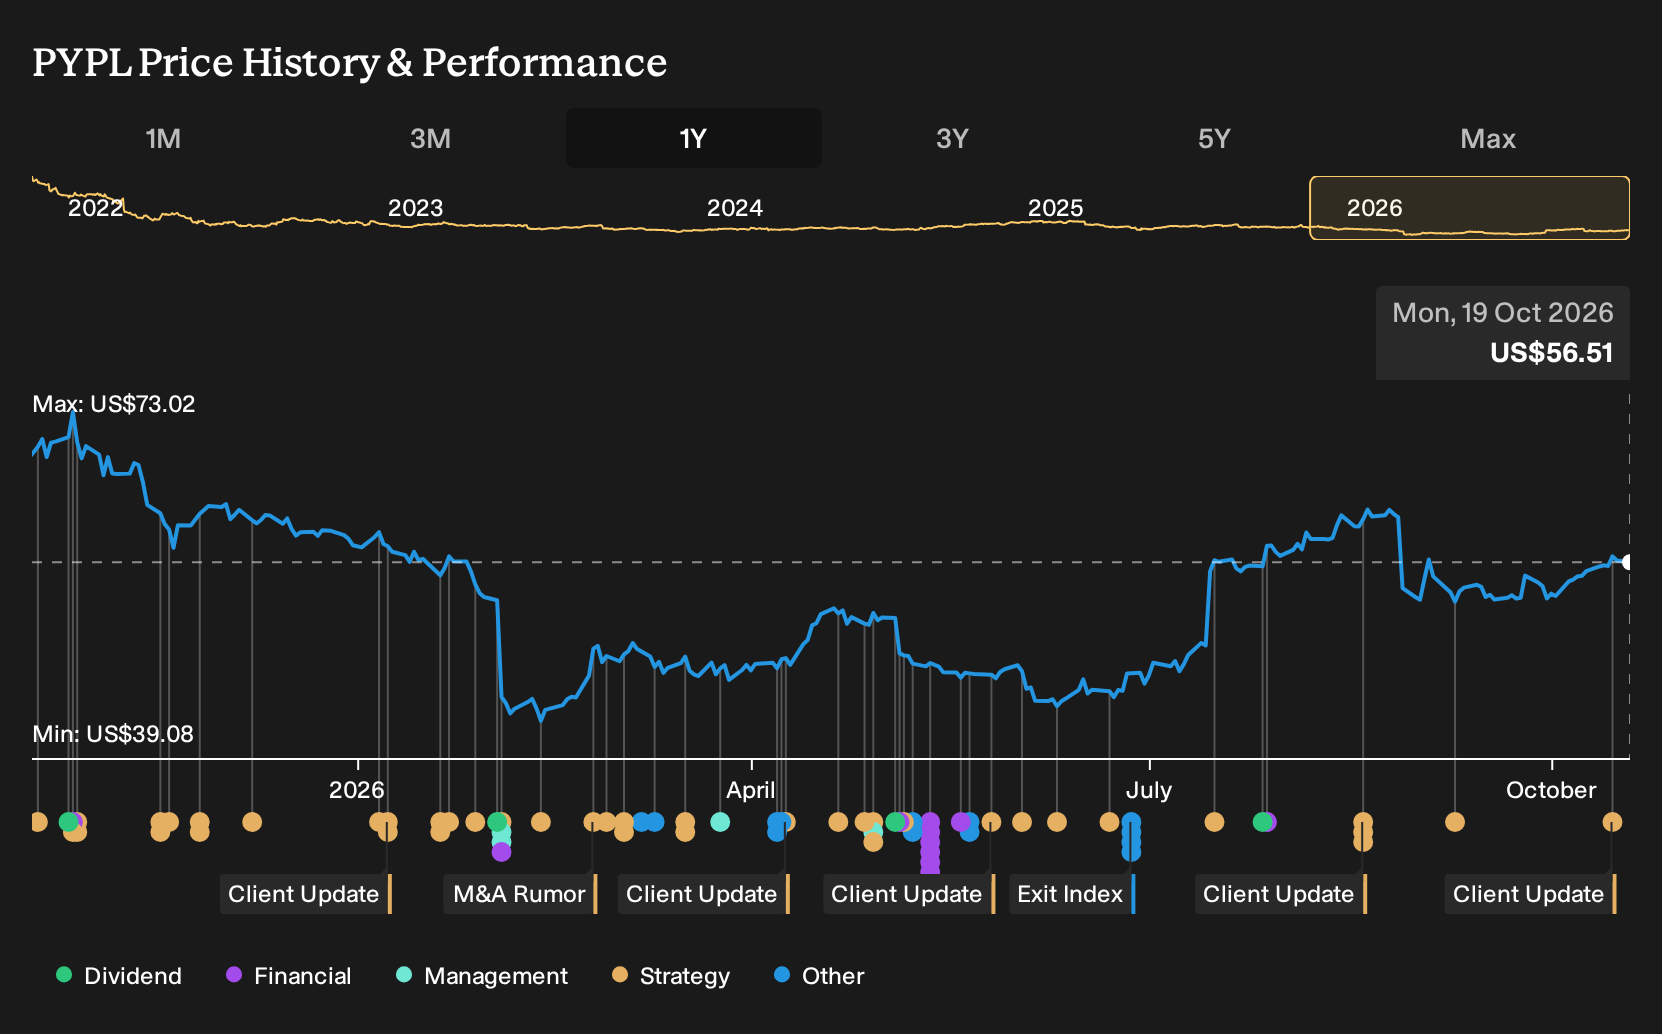The image size is (1662, 1034).
Task: Select the 3M range tab
Action: [x=430, y=138]
